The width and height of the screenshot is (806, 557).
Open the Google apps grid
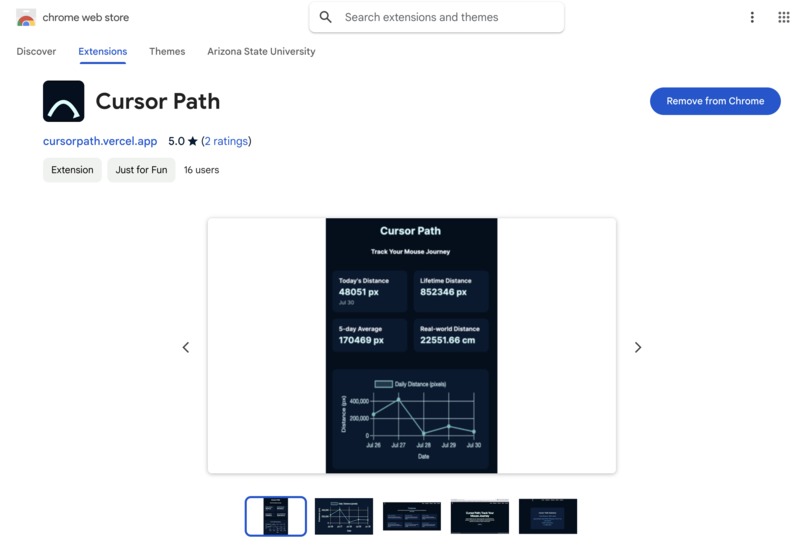point(783,17)
